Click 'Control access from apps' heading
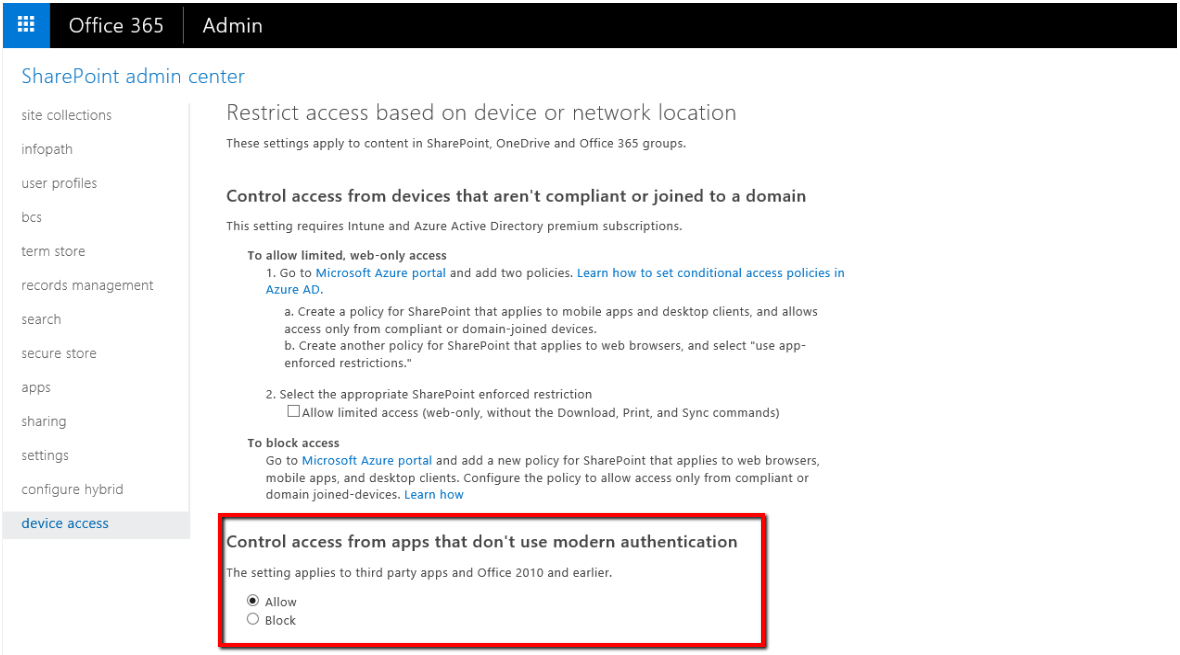 [482, 542]
